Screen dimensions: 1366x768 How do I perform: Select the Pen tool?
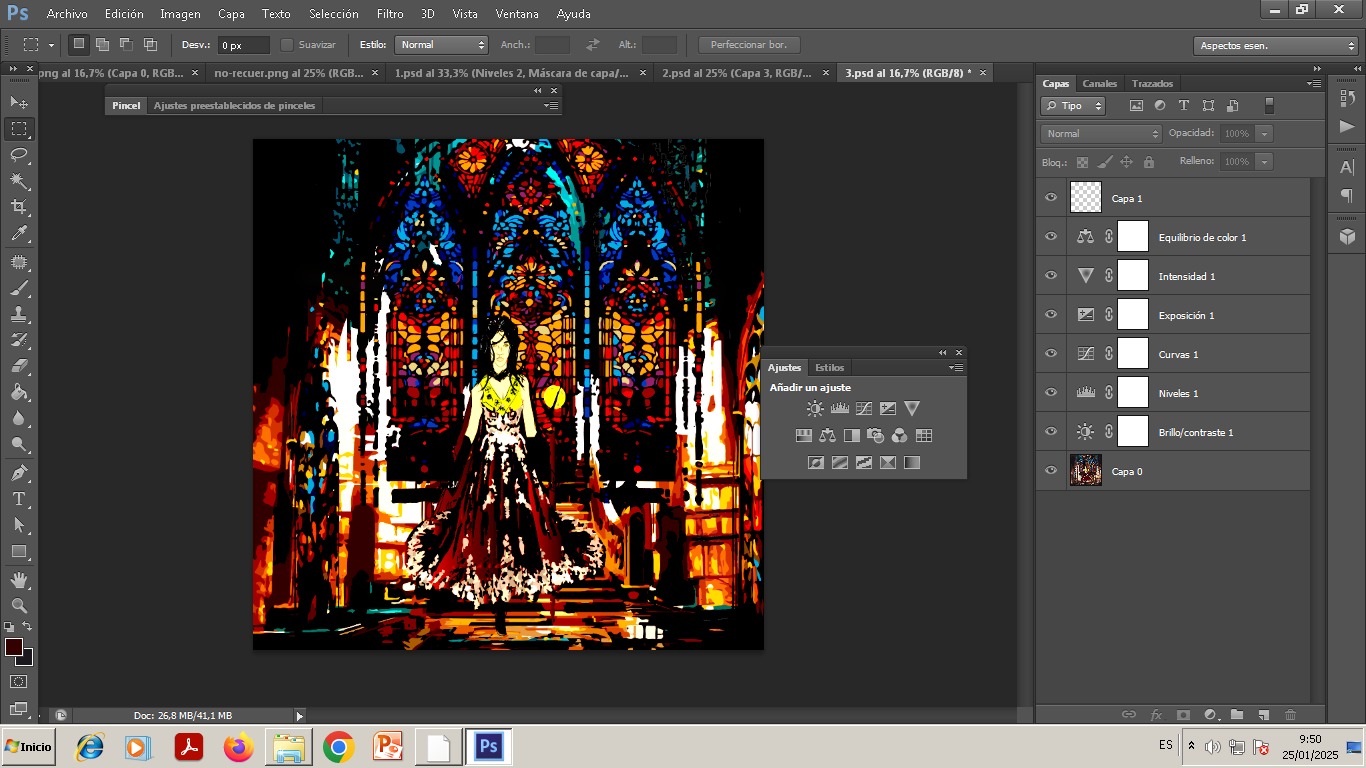coord(19,473)
